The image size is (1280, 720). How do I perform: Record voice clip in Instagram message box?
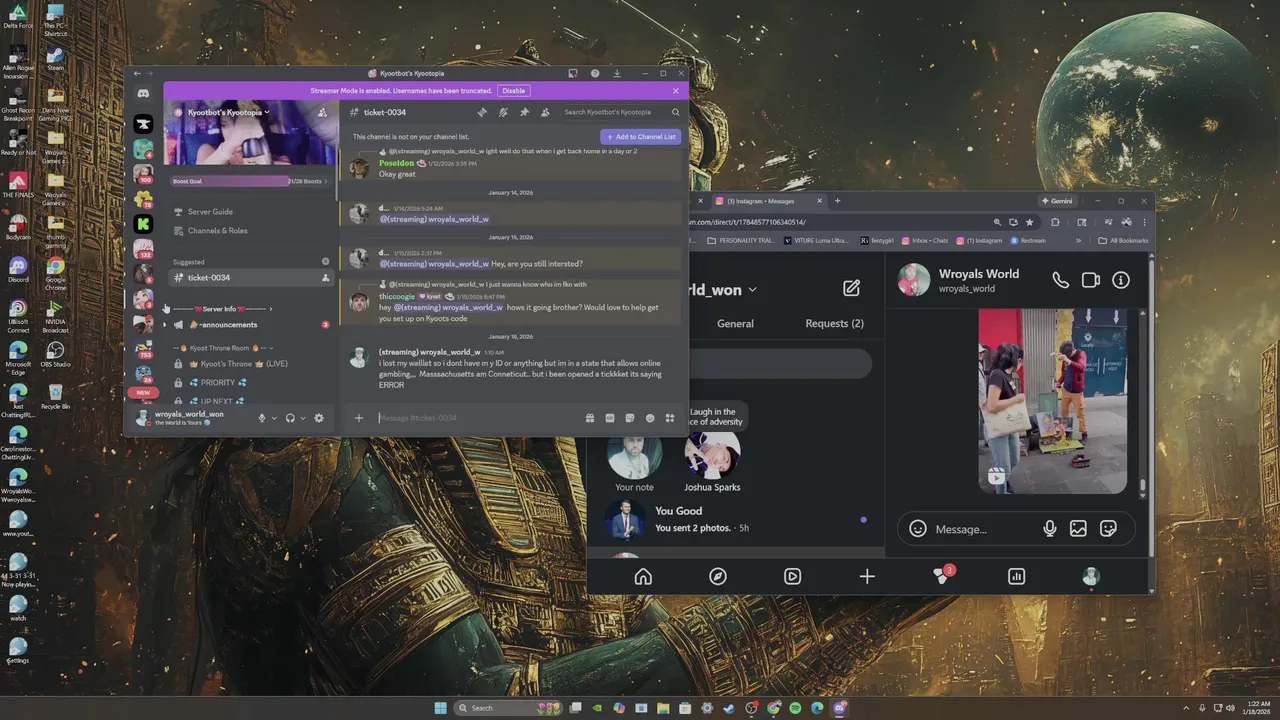point(1049,529)
